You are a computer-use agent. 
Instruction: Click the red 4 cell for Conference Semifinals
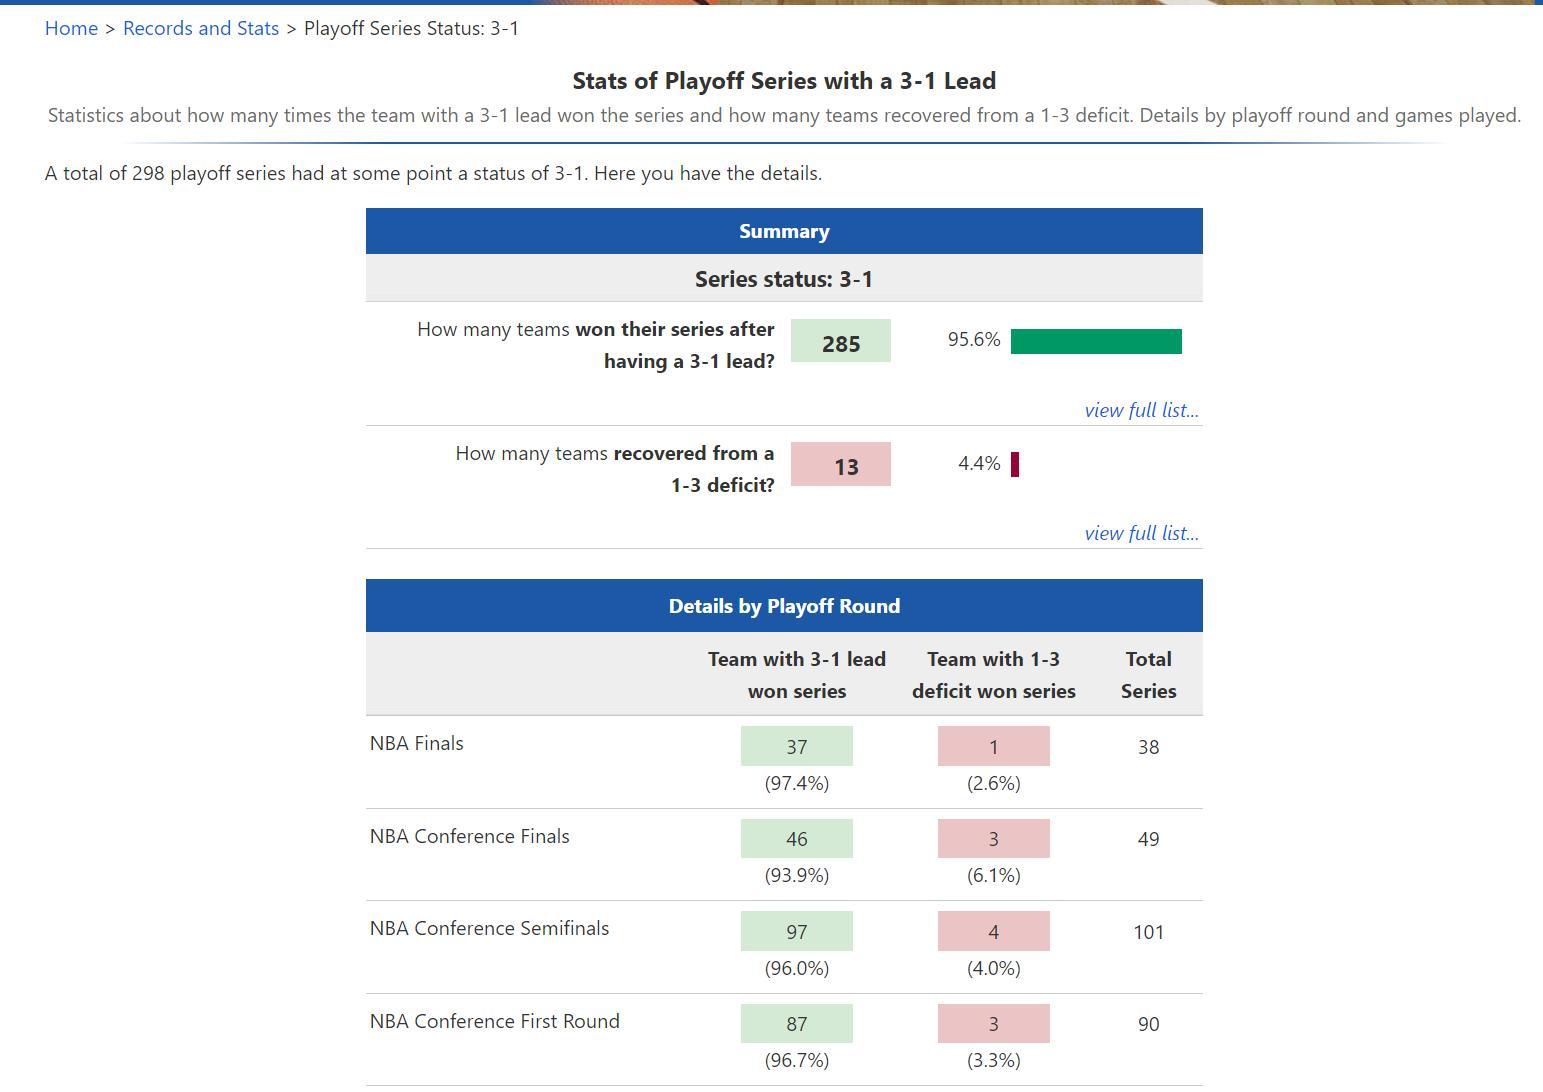(x=993, y=931)
